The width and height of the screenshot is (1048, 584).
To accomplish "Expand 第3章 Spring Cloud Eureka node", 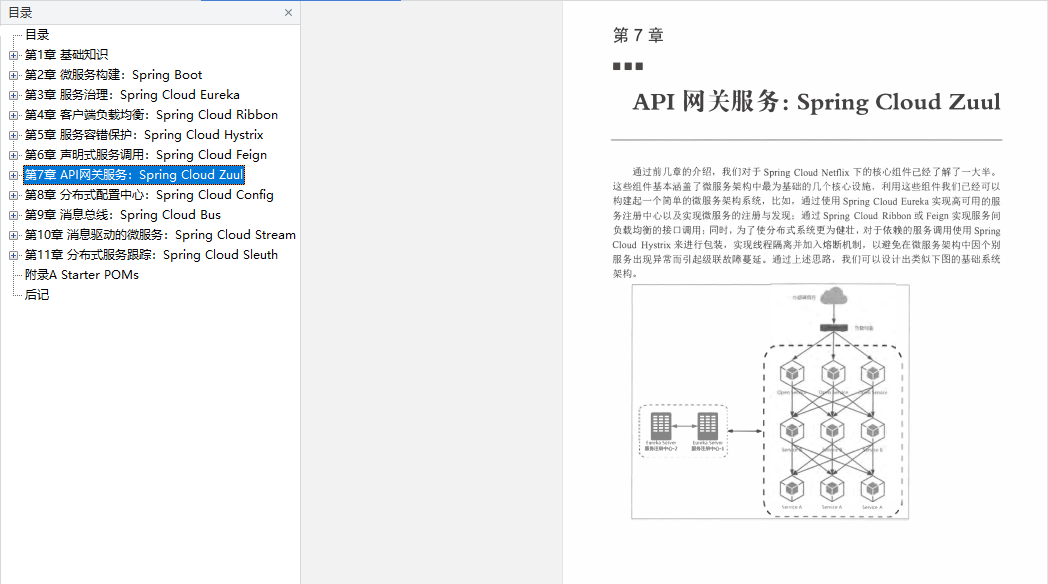I will click(x=13, y=96).
